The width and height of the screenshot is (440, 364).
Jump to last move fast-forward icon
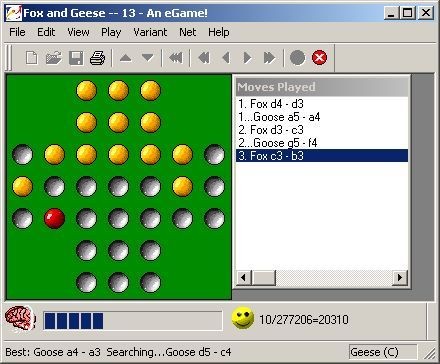tap(269, 58)
